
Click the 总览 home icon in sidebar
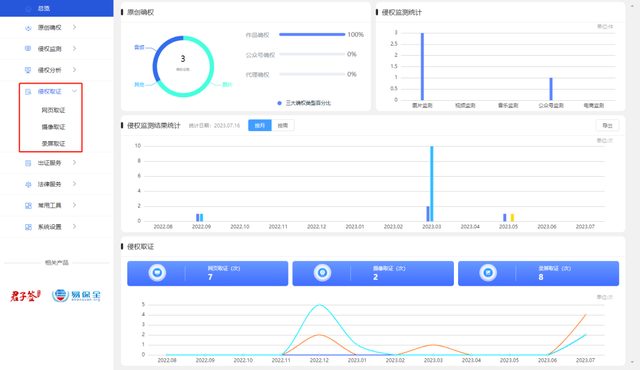(28, 8)
